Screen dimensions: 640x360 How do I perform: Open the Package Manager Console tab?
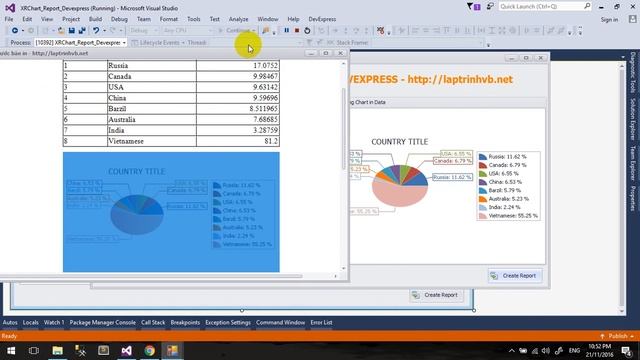coord(102,322)
